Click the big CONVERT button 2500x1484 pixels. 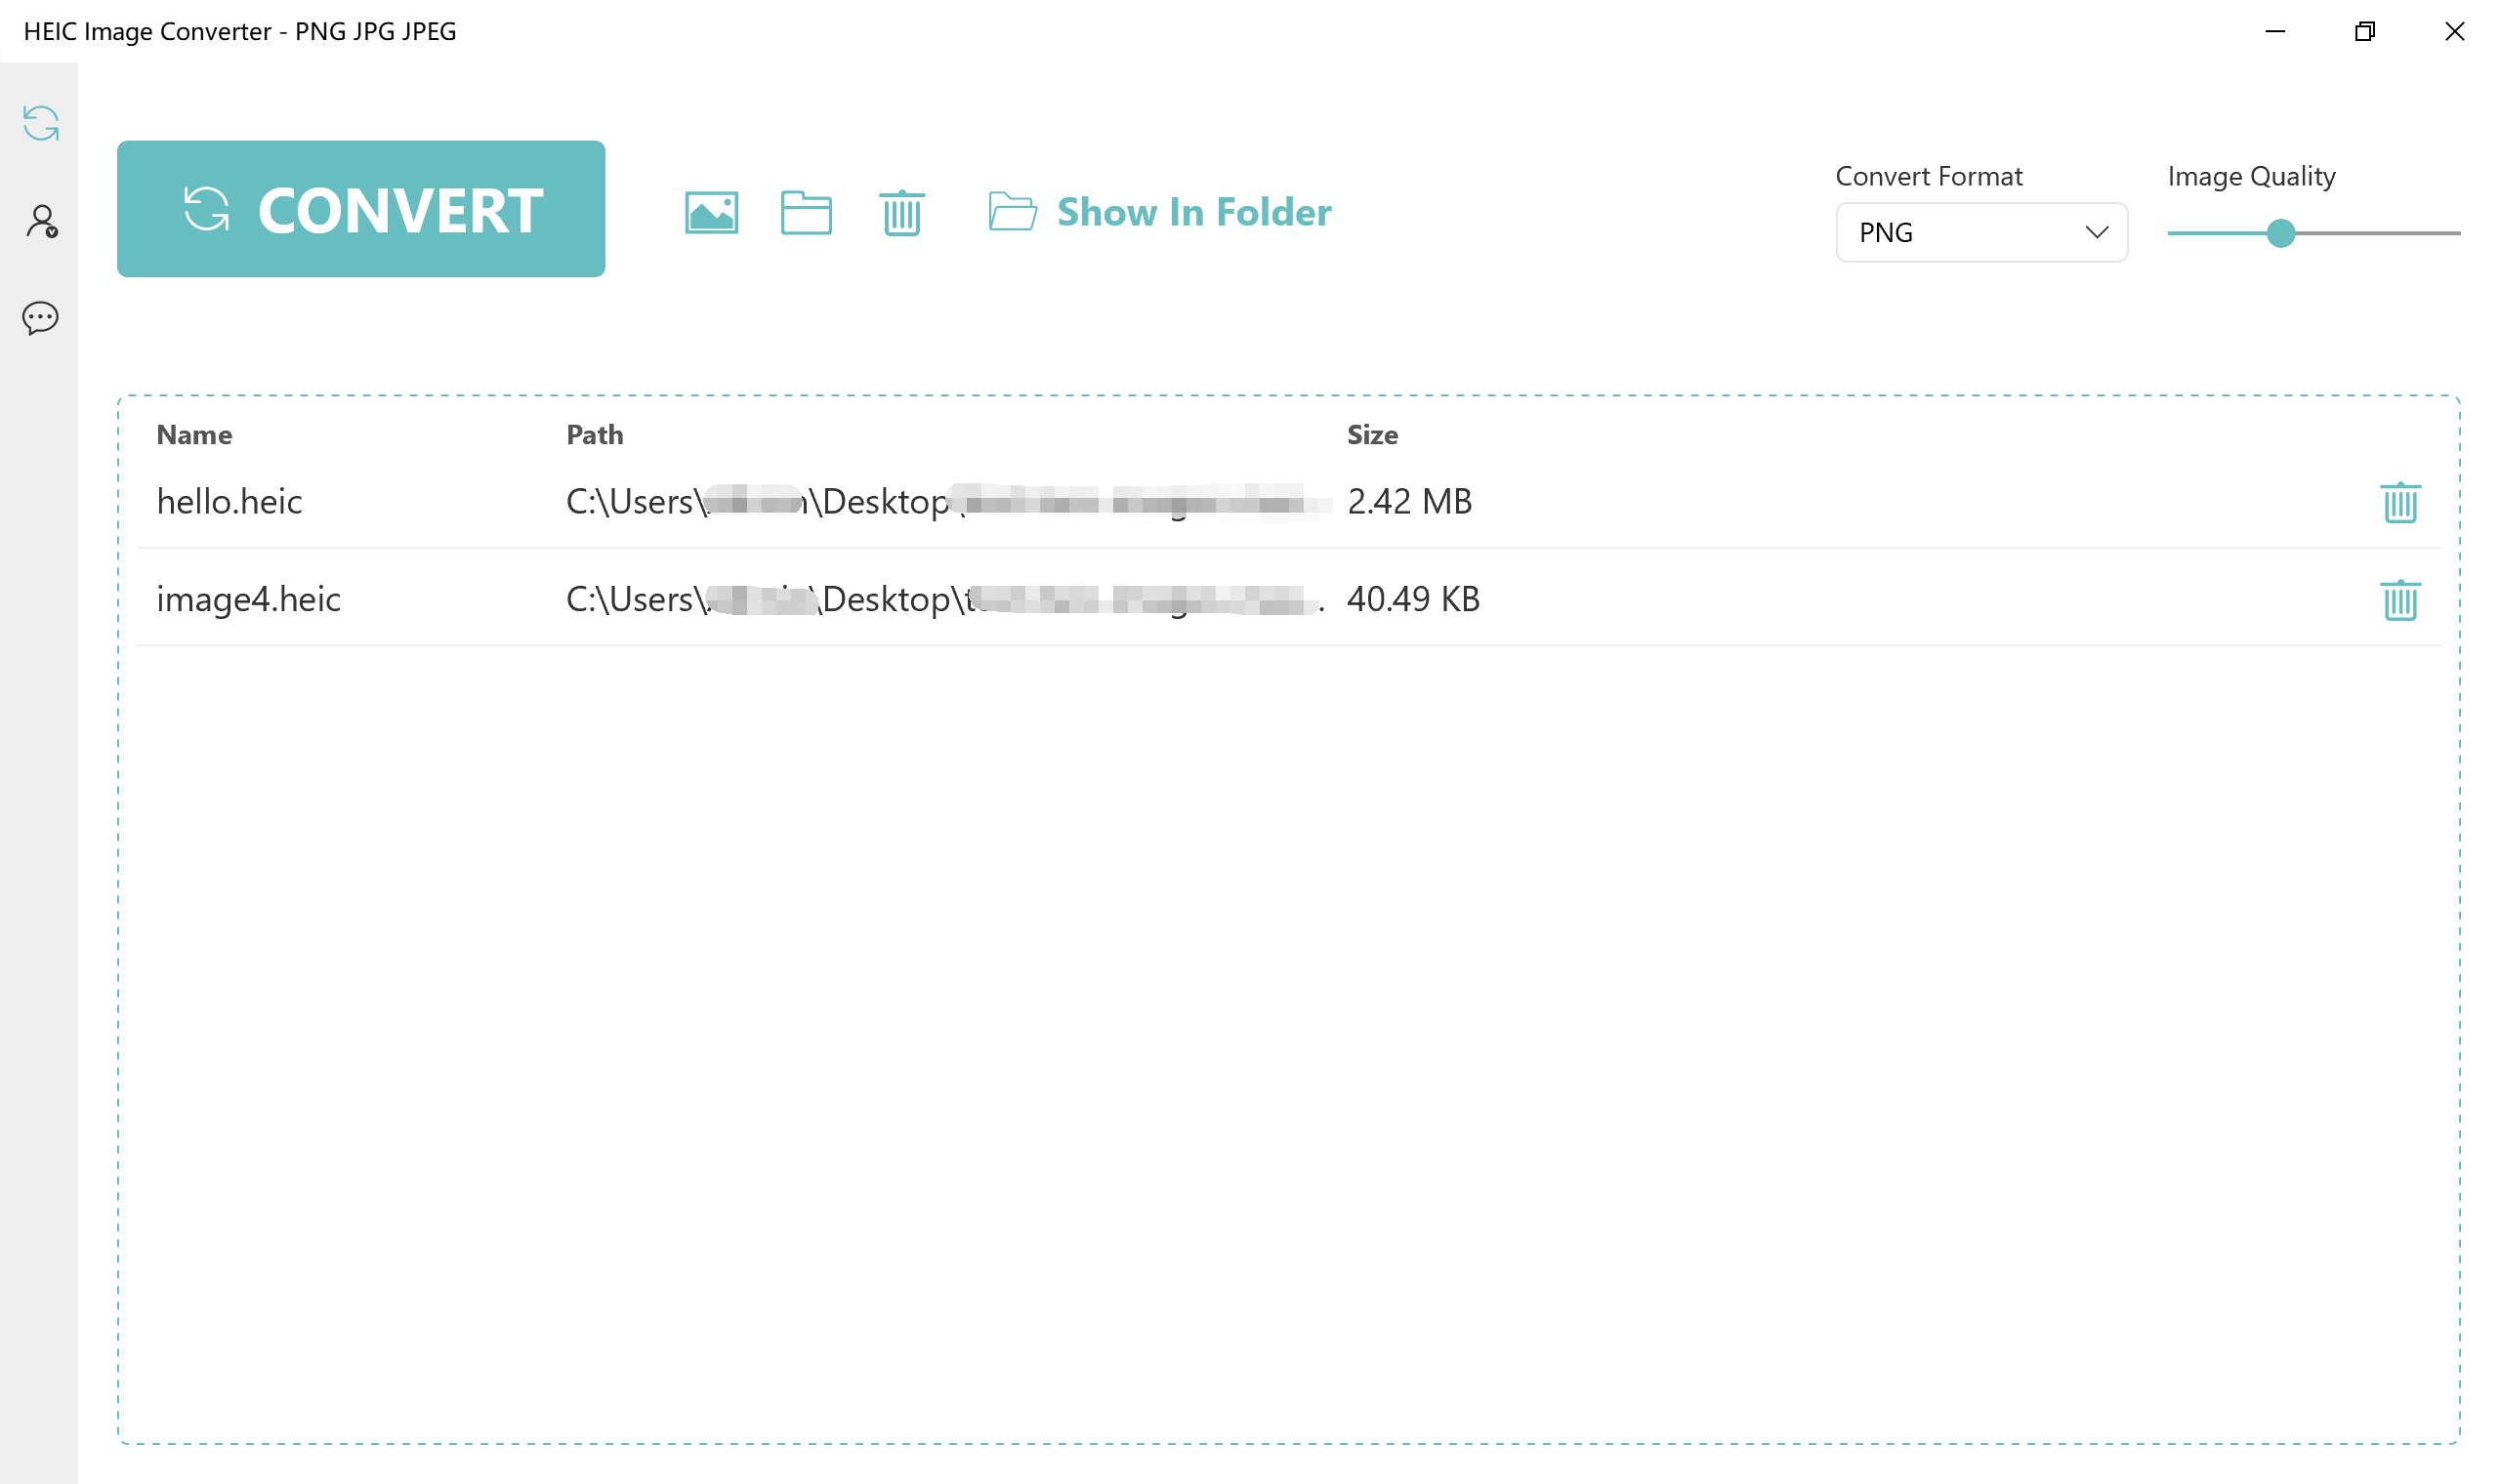pos(361,209)
